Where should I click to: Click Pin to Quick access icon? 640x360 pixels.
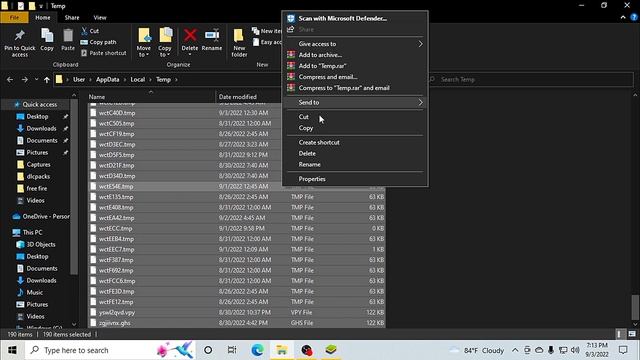coord(20,42)
